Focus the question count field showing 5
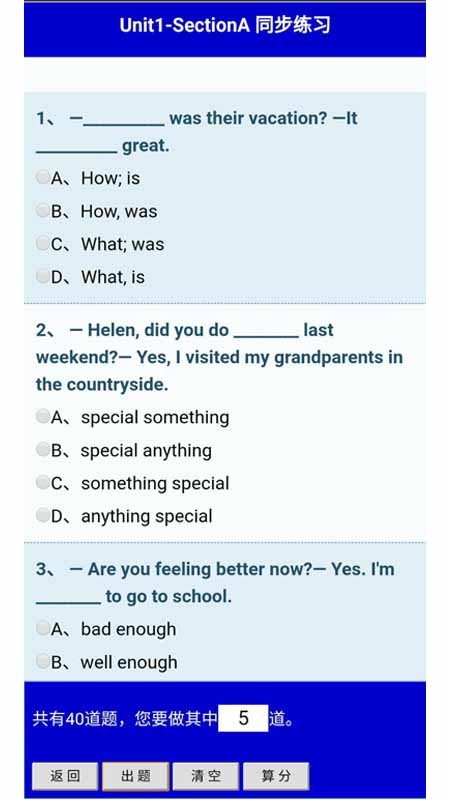Image resolution: width=450 pixels, height=800 pixels. 243,718
